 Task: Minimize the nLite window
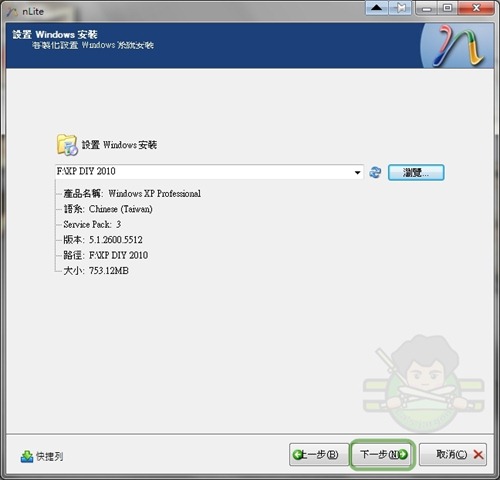(x=427, y=8)
